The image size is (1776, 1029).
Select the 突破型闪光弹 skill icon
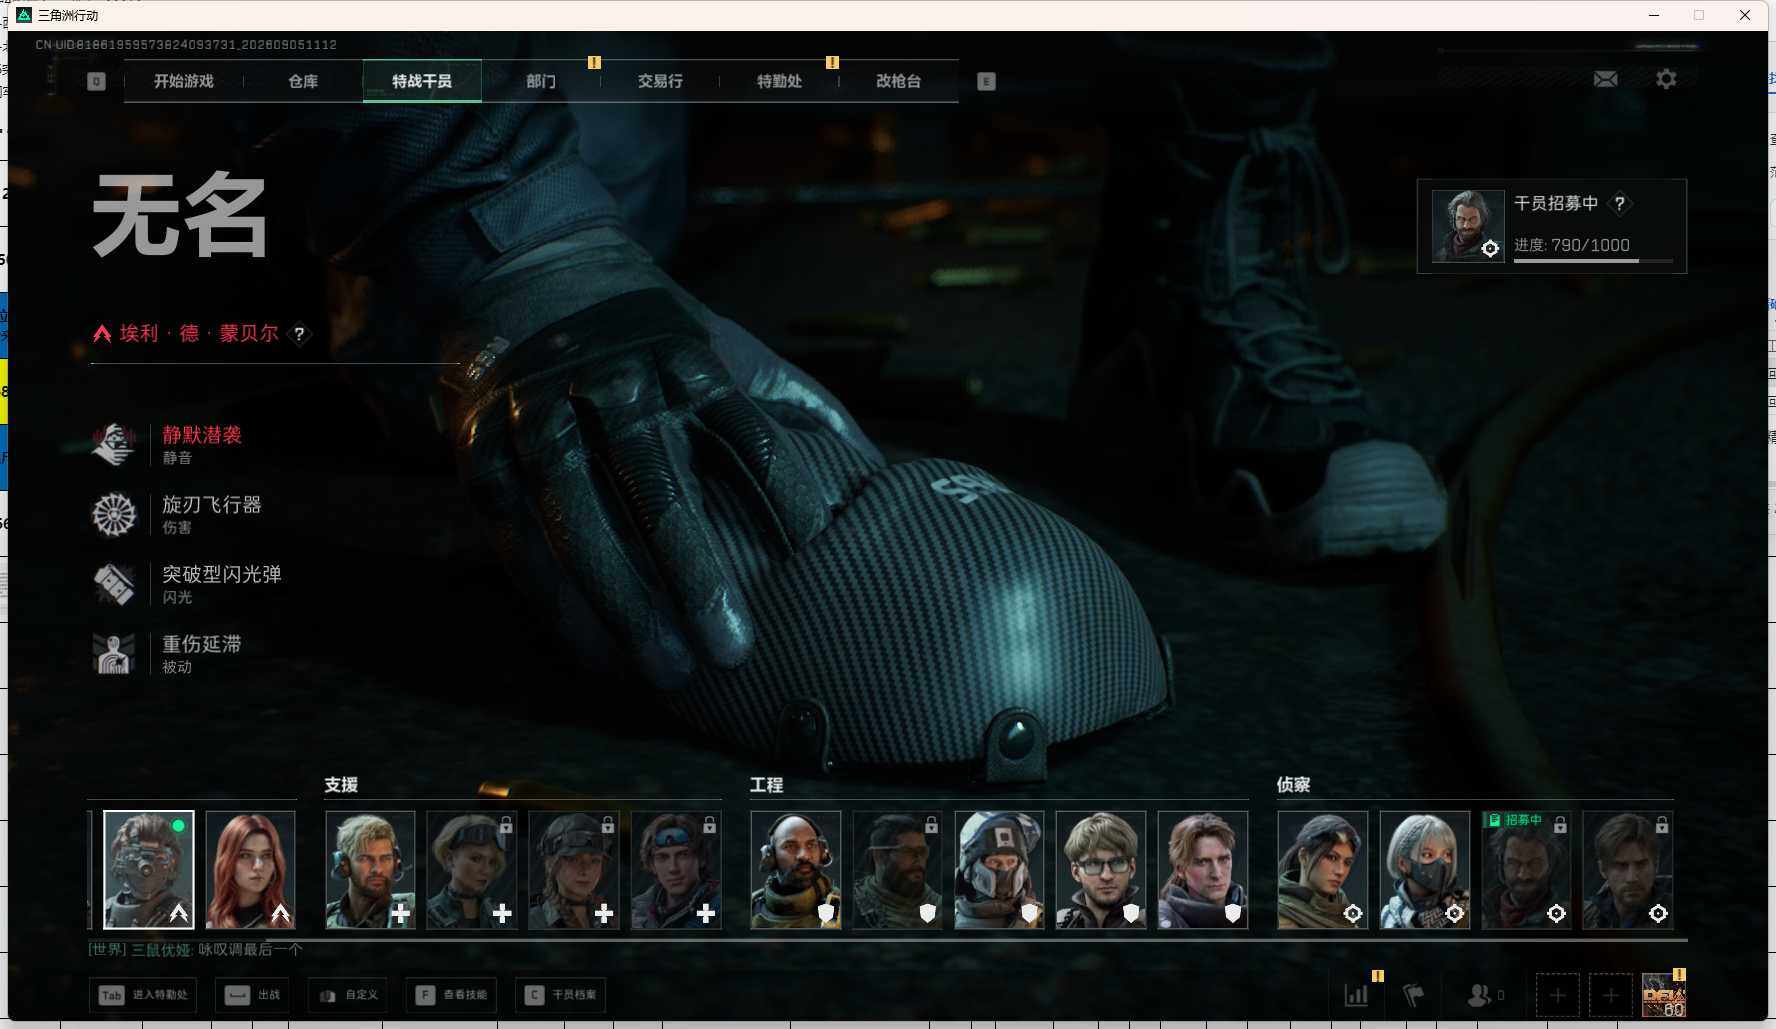coord(114,584)
